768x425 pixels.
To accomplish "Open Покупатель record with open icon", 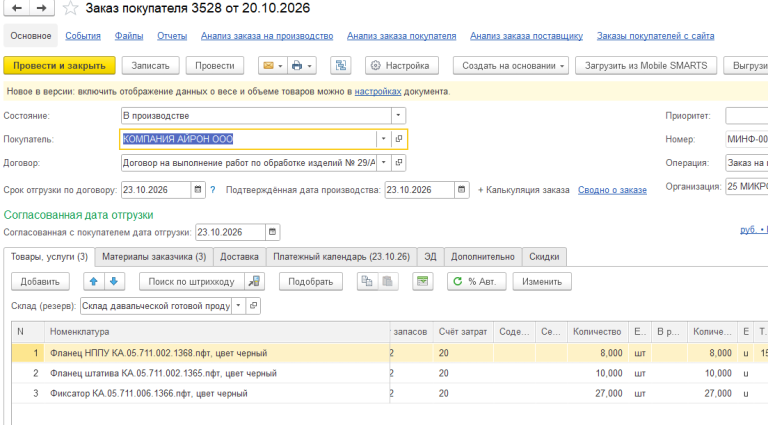I will click(399, 139).
